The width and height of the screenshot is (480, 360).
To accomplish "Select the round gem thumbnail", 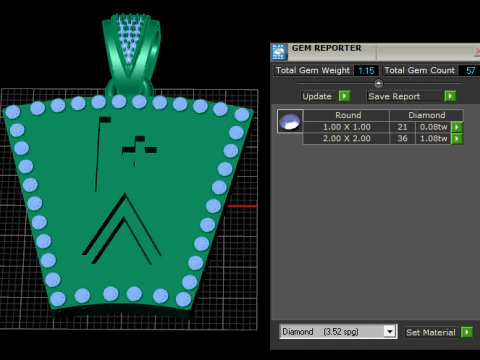I will tap(290, 121).
